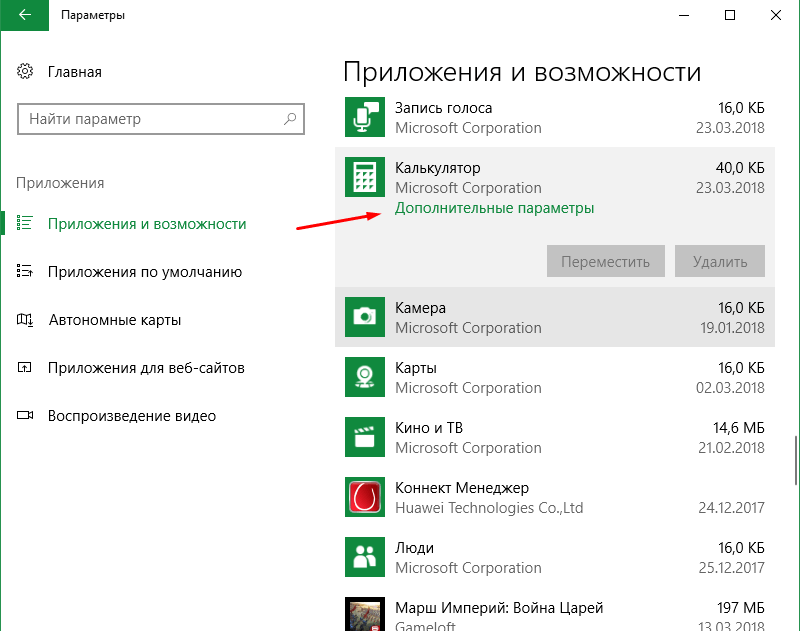Viewport: 800px width, 631px height.
Task: Click the 14,6 МБ size value
Action: [738, 428]
